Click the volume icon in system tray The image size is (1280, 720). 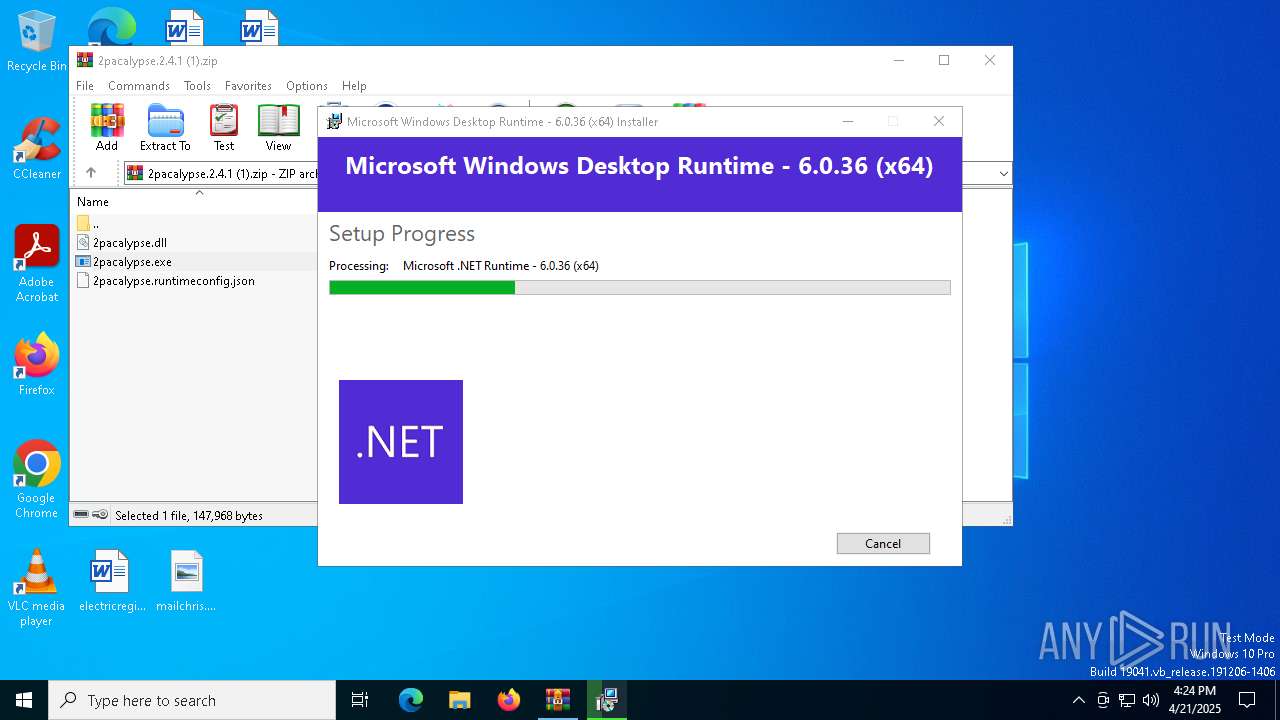pyautogui.click(x=1151, y=700)
